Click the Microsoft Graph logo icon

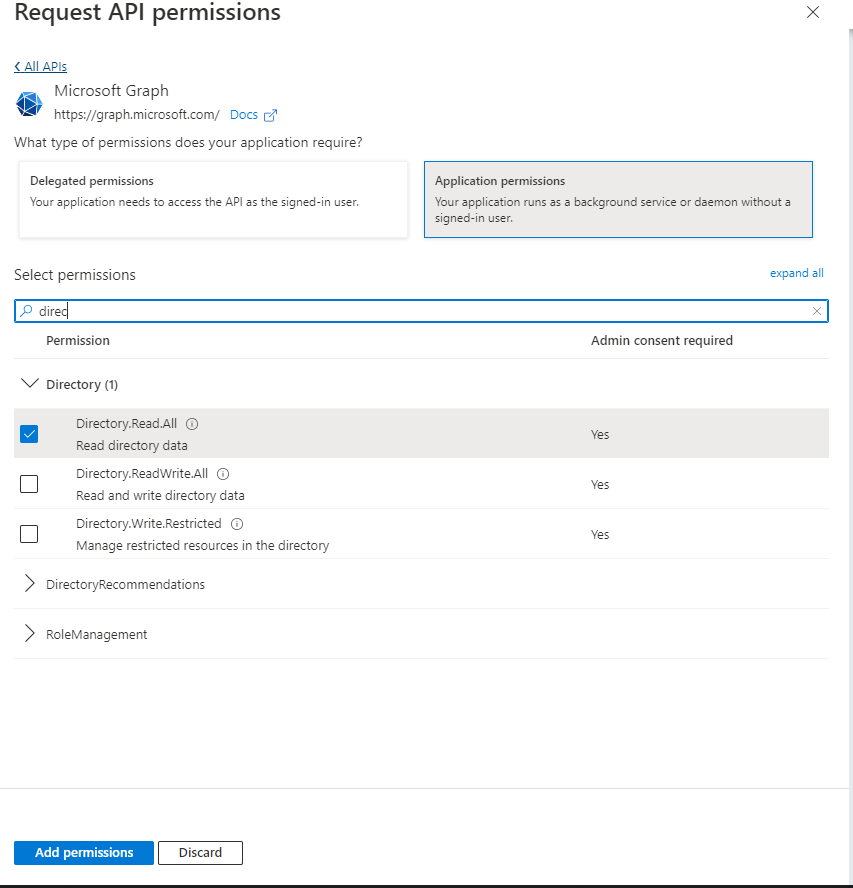30,103
